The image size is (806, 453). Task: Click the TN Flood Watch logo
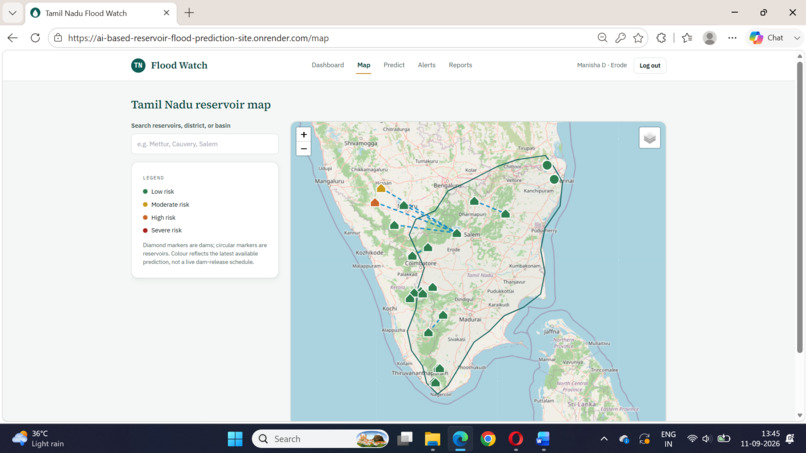tap(138, 65)
